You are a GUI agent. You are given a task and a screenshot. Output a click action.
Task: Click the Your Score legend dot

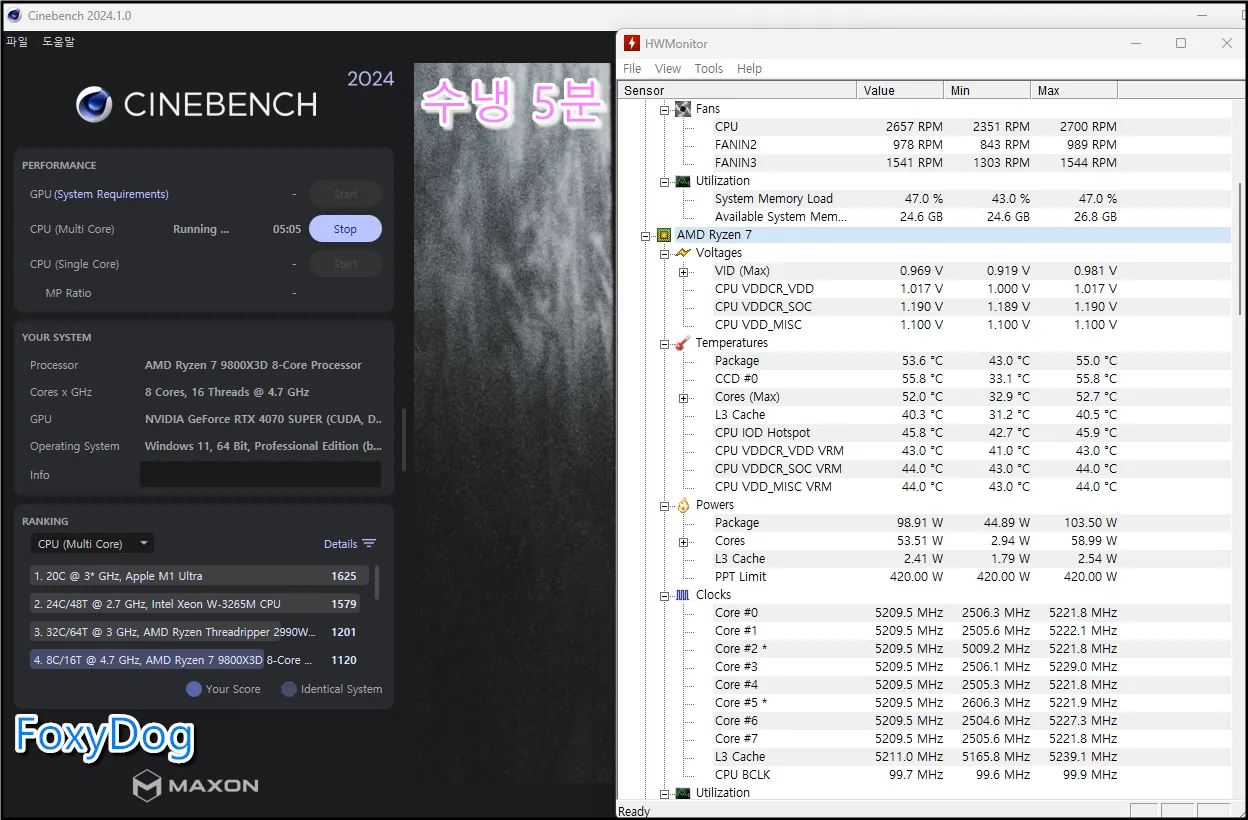click(194, 689)
